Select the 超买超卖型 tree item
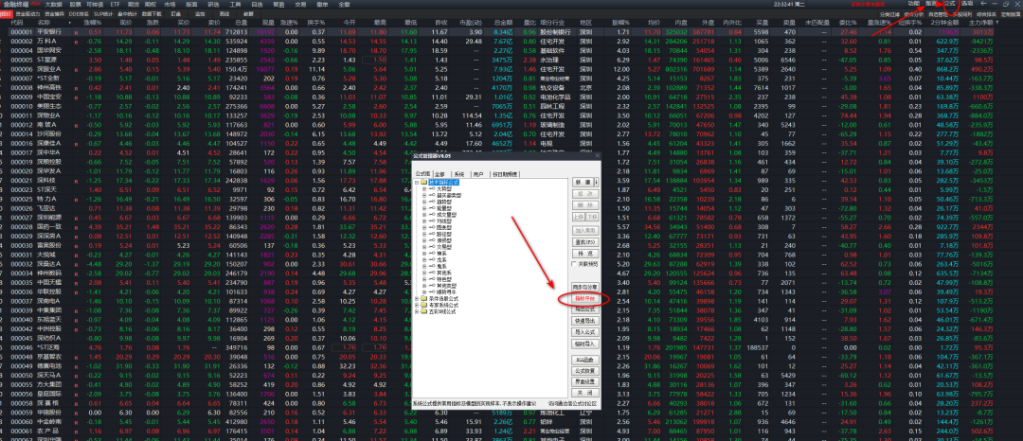The height and width of the screenshot is (441, 1023). (x=449, y=195)
